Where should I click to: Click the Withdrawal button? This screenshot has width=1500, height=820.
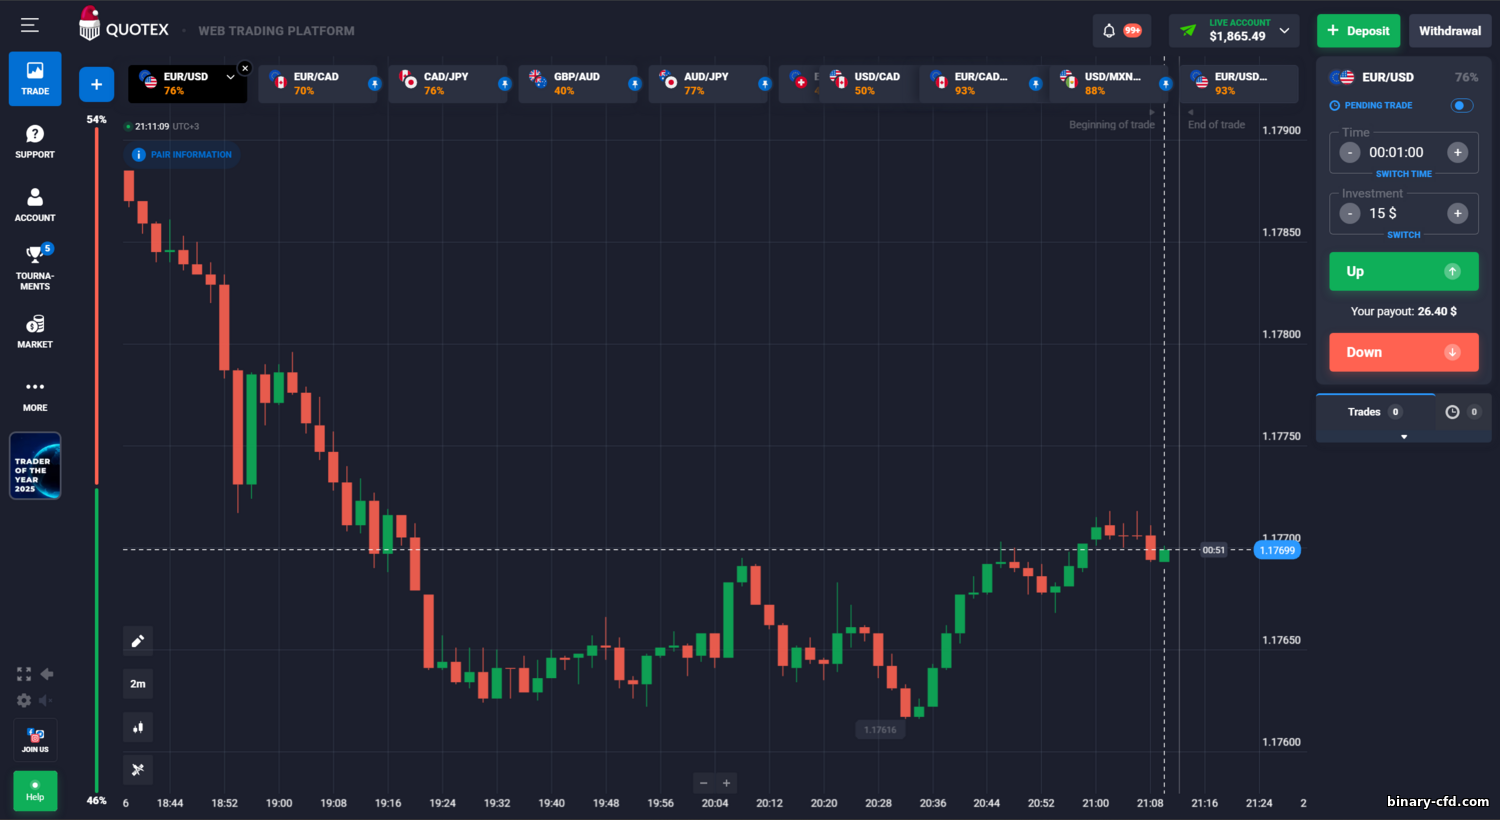pos(1449,31)
